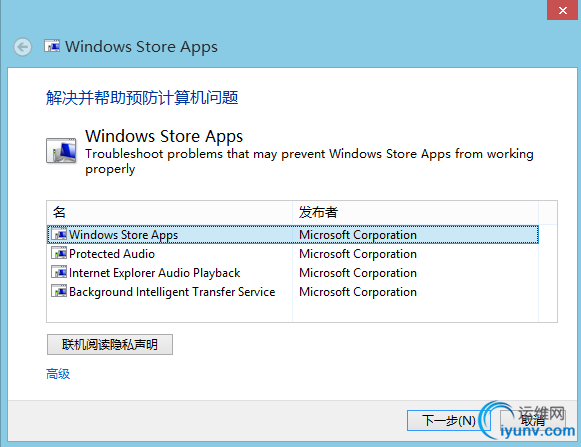Screen dimensions: 581x447
Task: Click the back arrow icon in header
Action: 23,47
